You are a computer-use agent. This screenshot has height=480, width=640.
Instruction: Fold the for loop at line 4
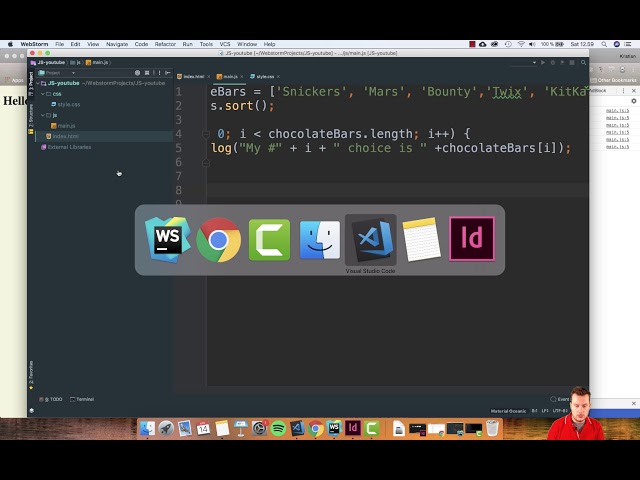click(206, 134)
